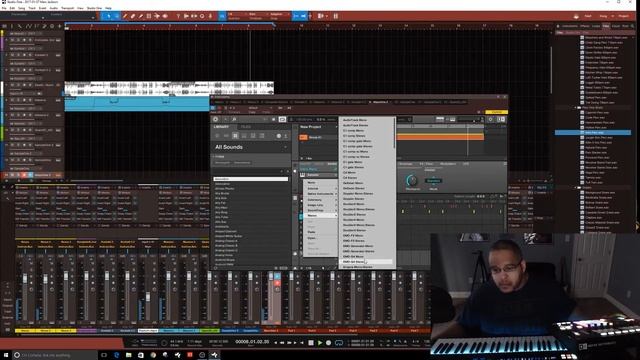Click the first mixer channel volume fader

[x=25, y=278]
